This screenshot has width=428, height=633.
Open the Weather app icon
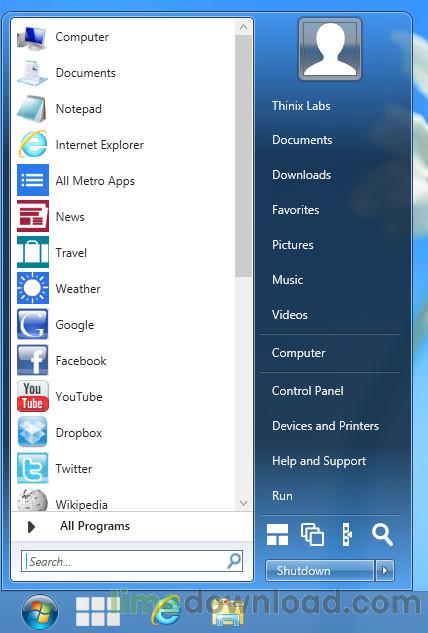(33, 288)
